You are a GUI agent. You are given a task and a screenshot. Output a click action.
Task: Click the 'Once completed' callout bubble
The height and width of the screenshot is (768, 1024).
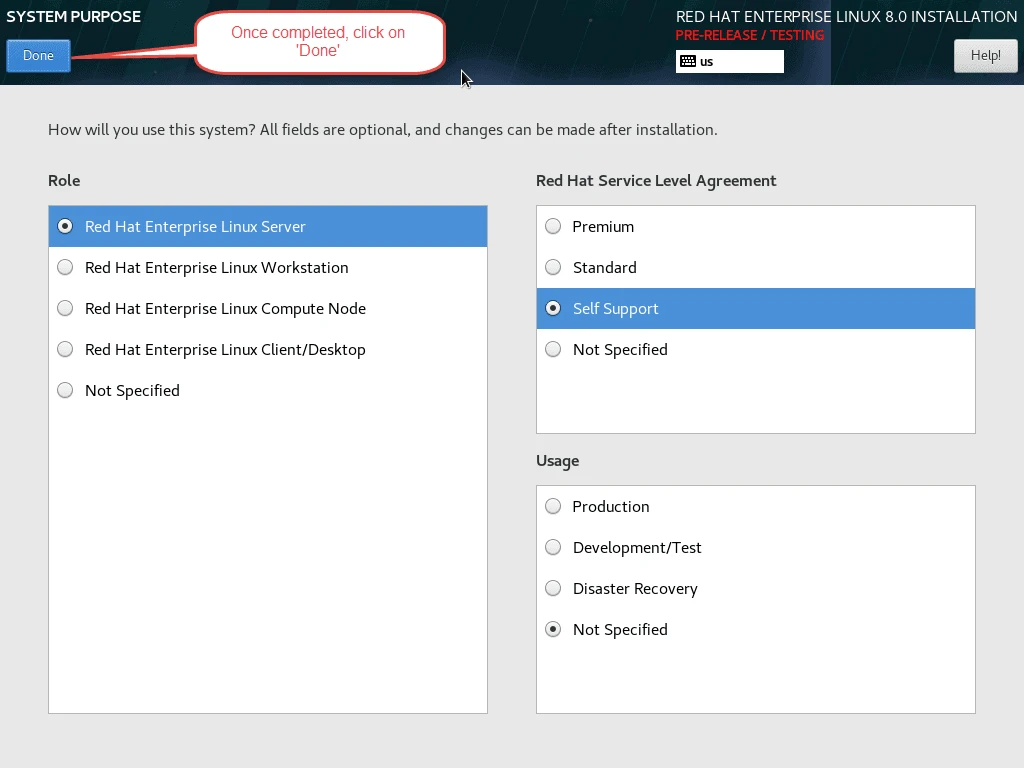click(x=318, y=42)
